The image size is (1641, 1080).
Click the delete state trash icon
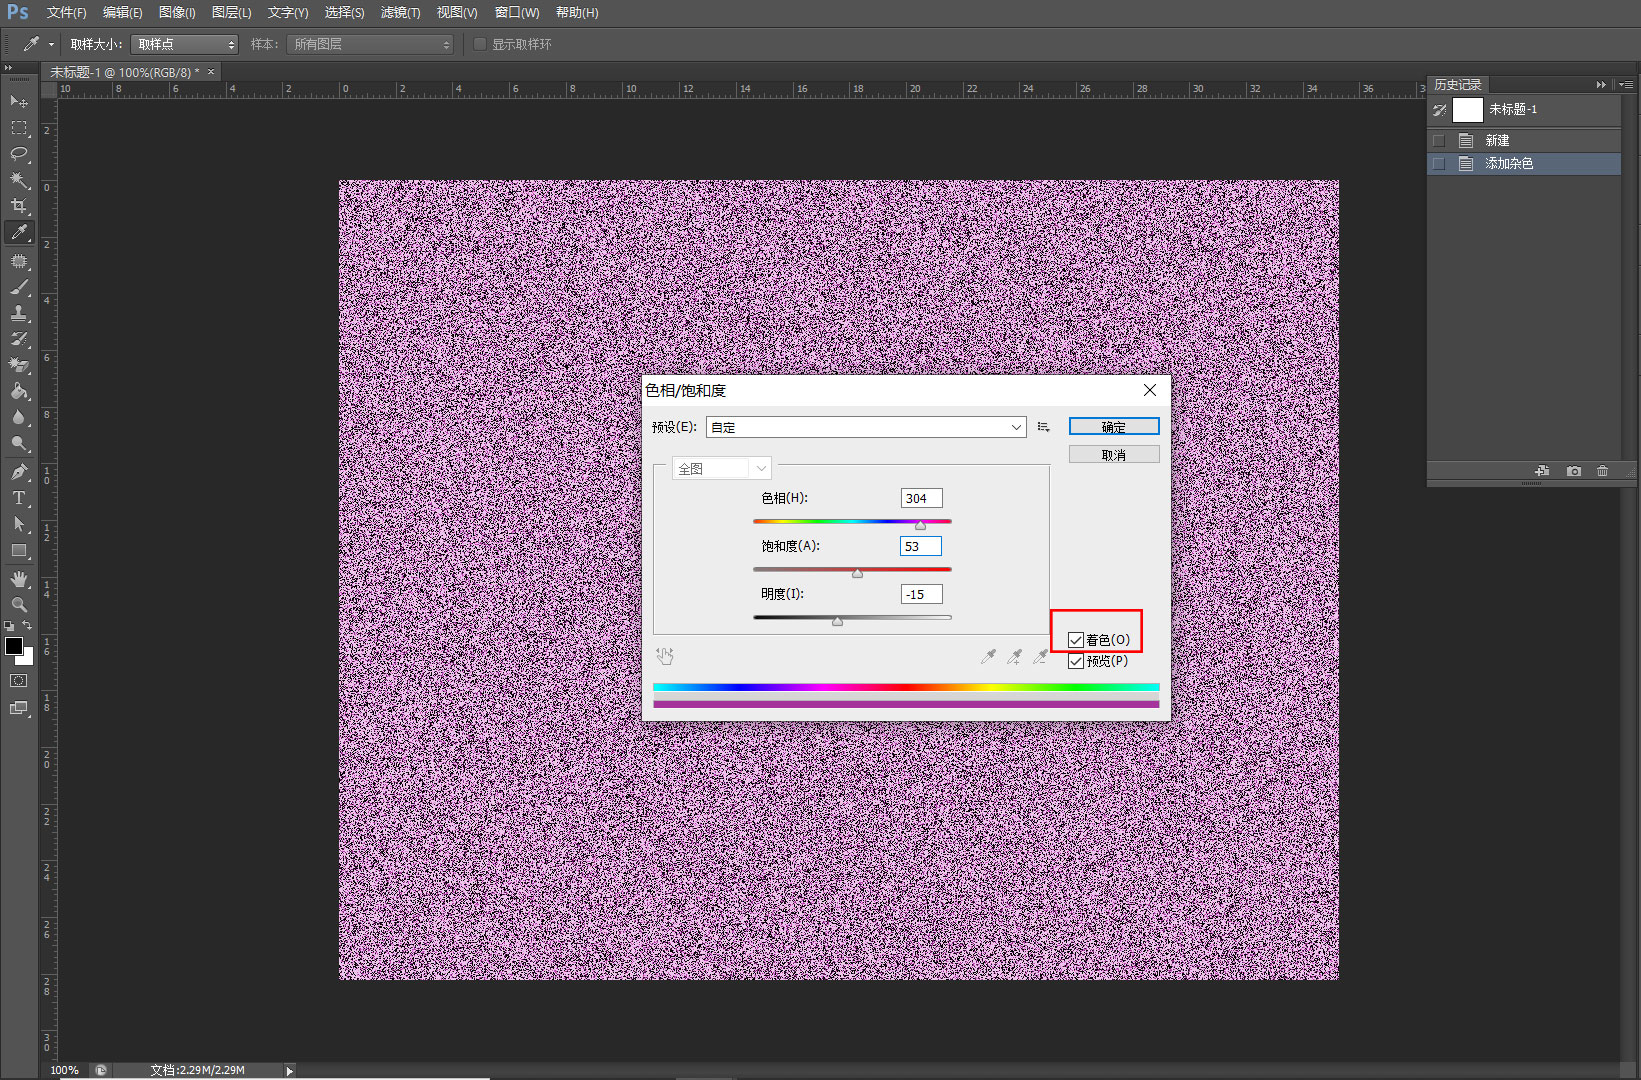click(1602, 471)
